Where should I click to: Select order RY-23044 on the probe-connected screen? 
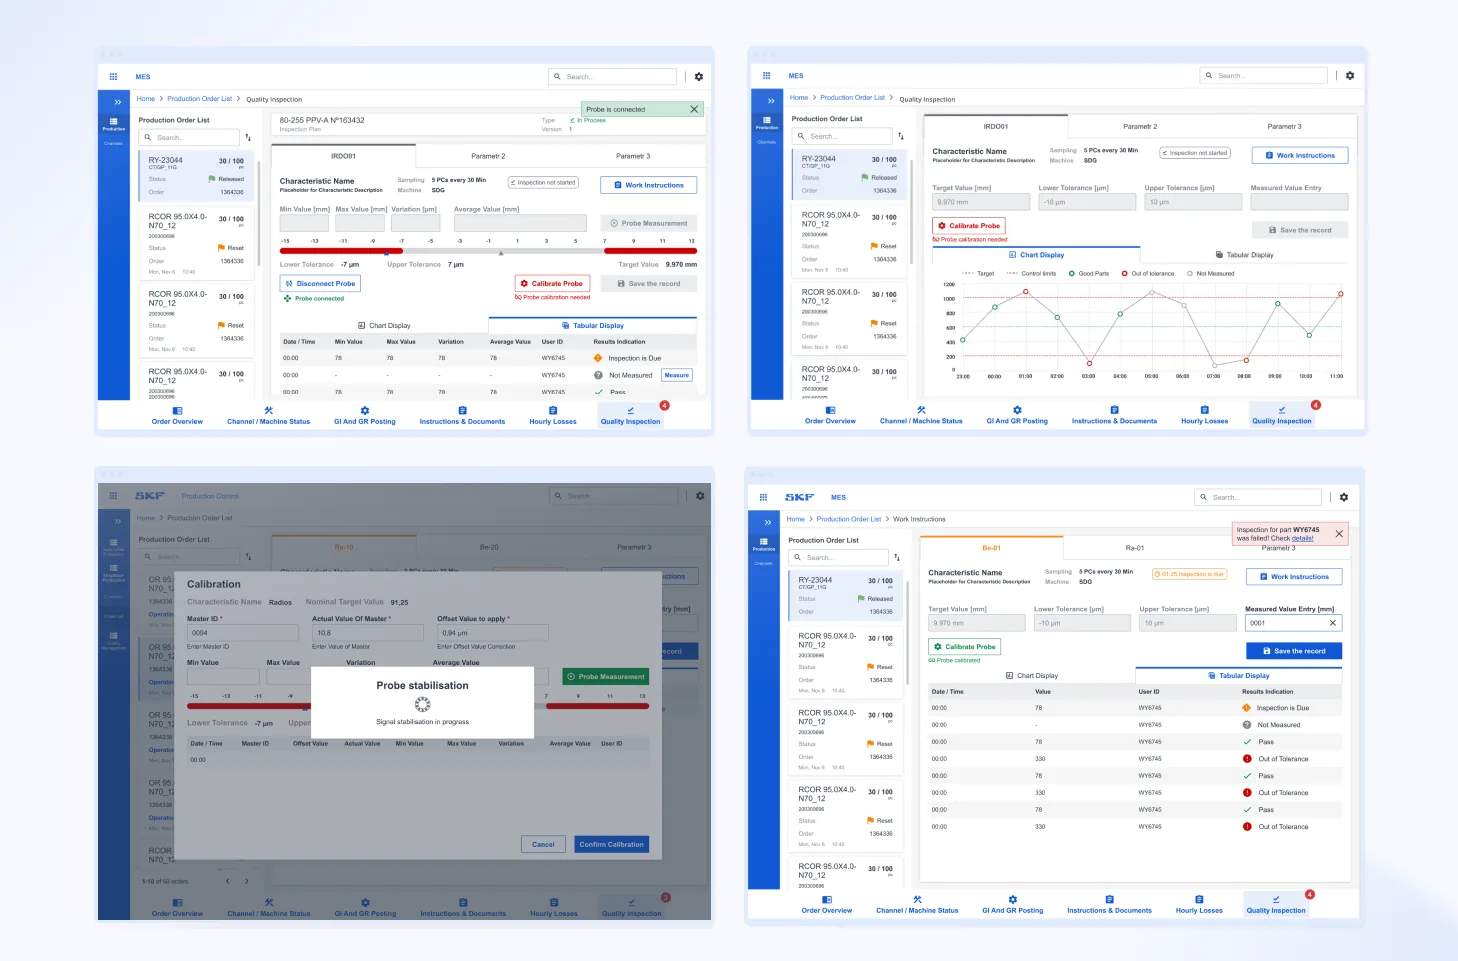[198, 176]
